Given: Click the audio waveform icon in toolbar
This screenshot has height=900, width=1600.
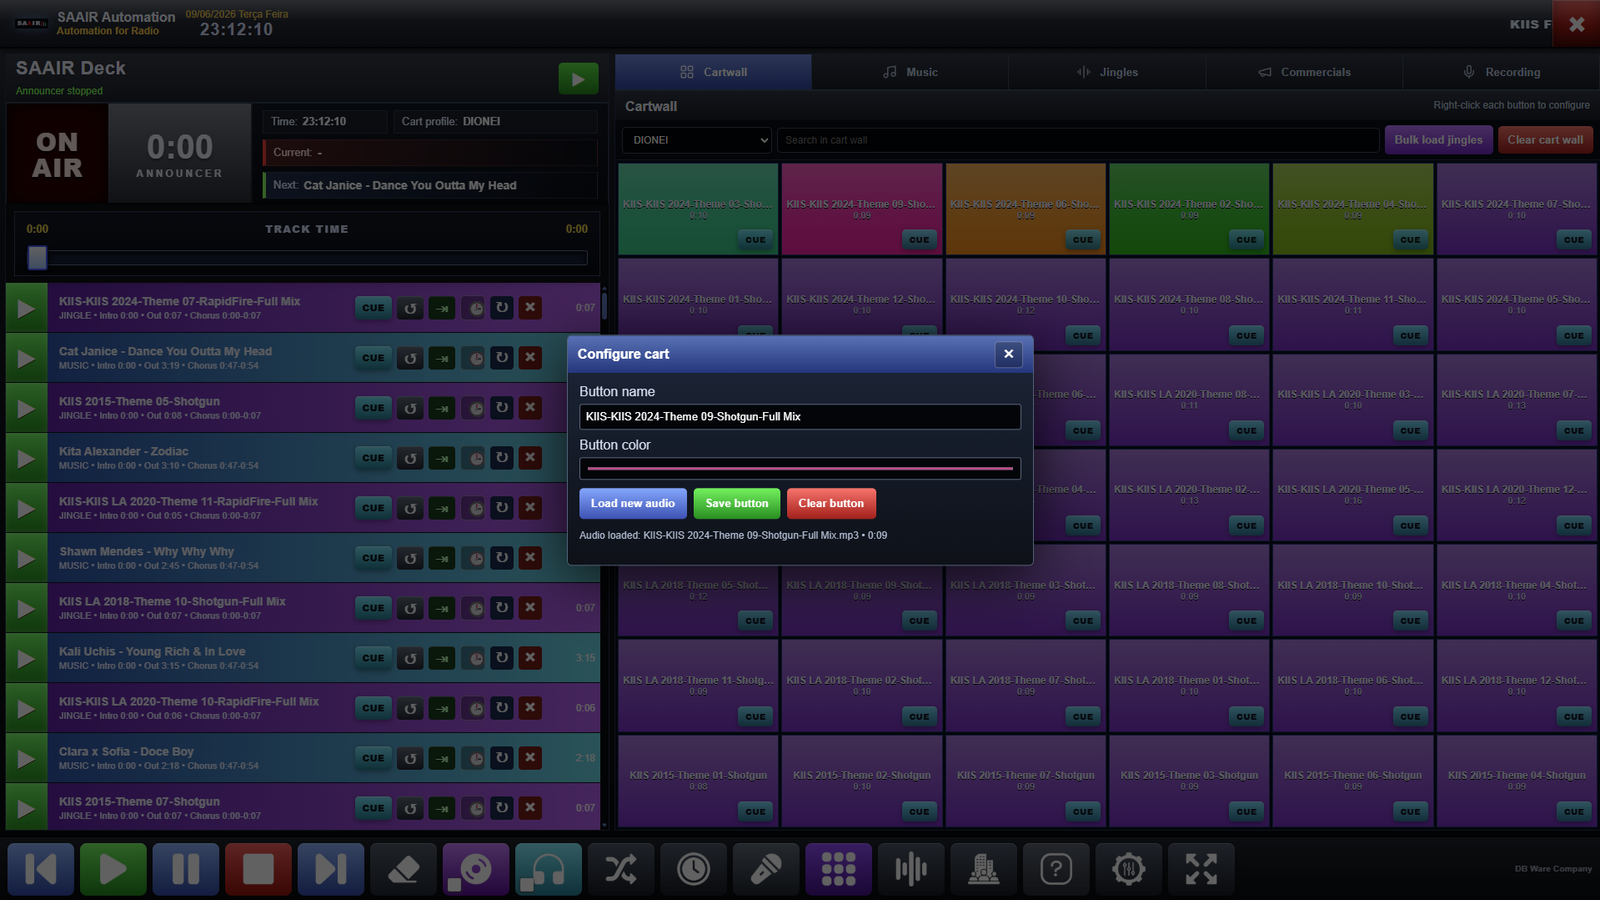Looking at the screenshot, I should pos(911,869).
